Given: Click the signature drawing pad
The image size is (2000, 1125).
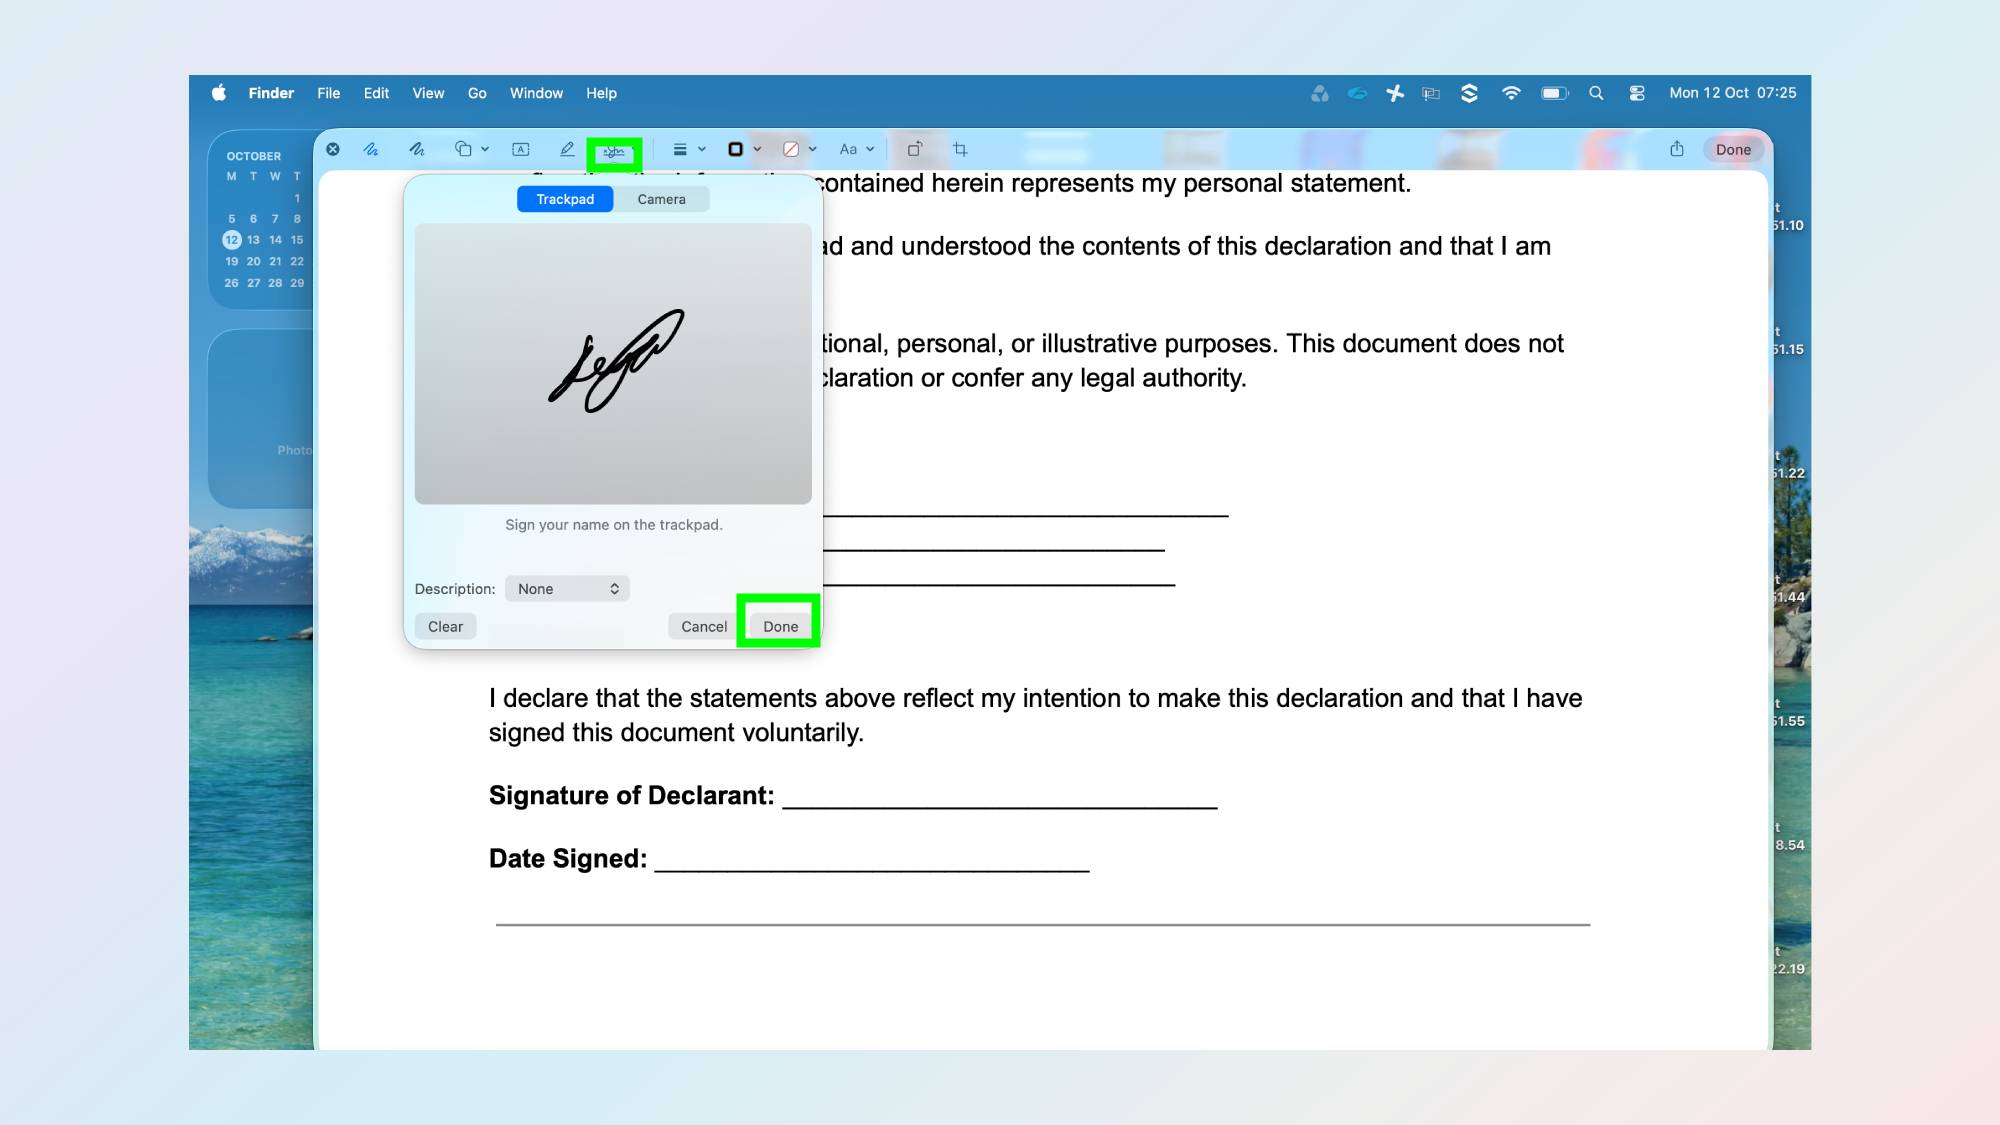Looking at the screenshot, I should [x=613, y=364].
